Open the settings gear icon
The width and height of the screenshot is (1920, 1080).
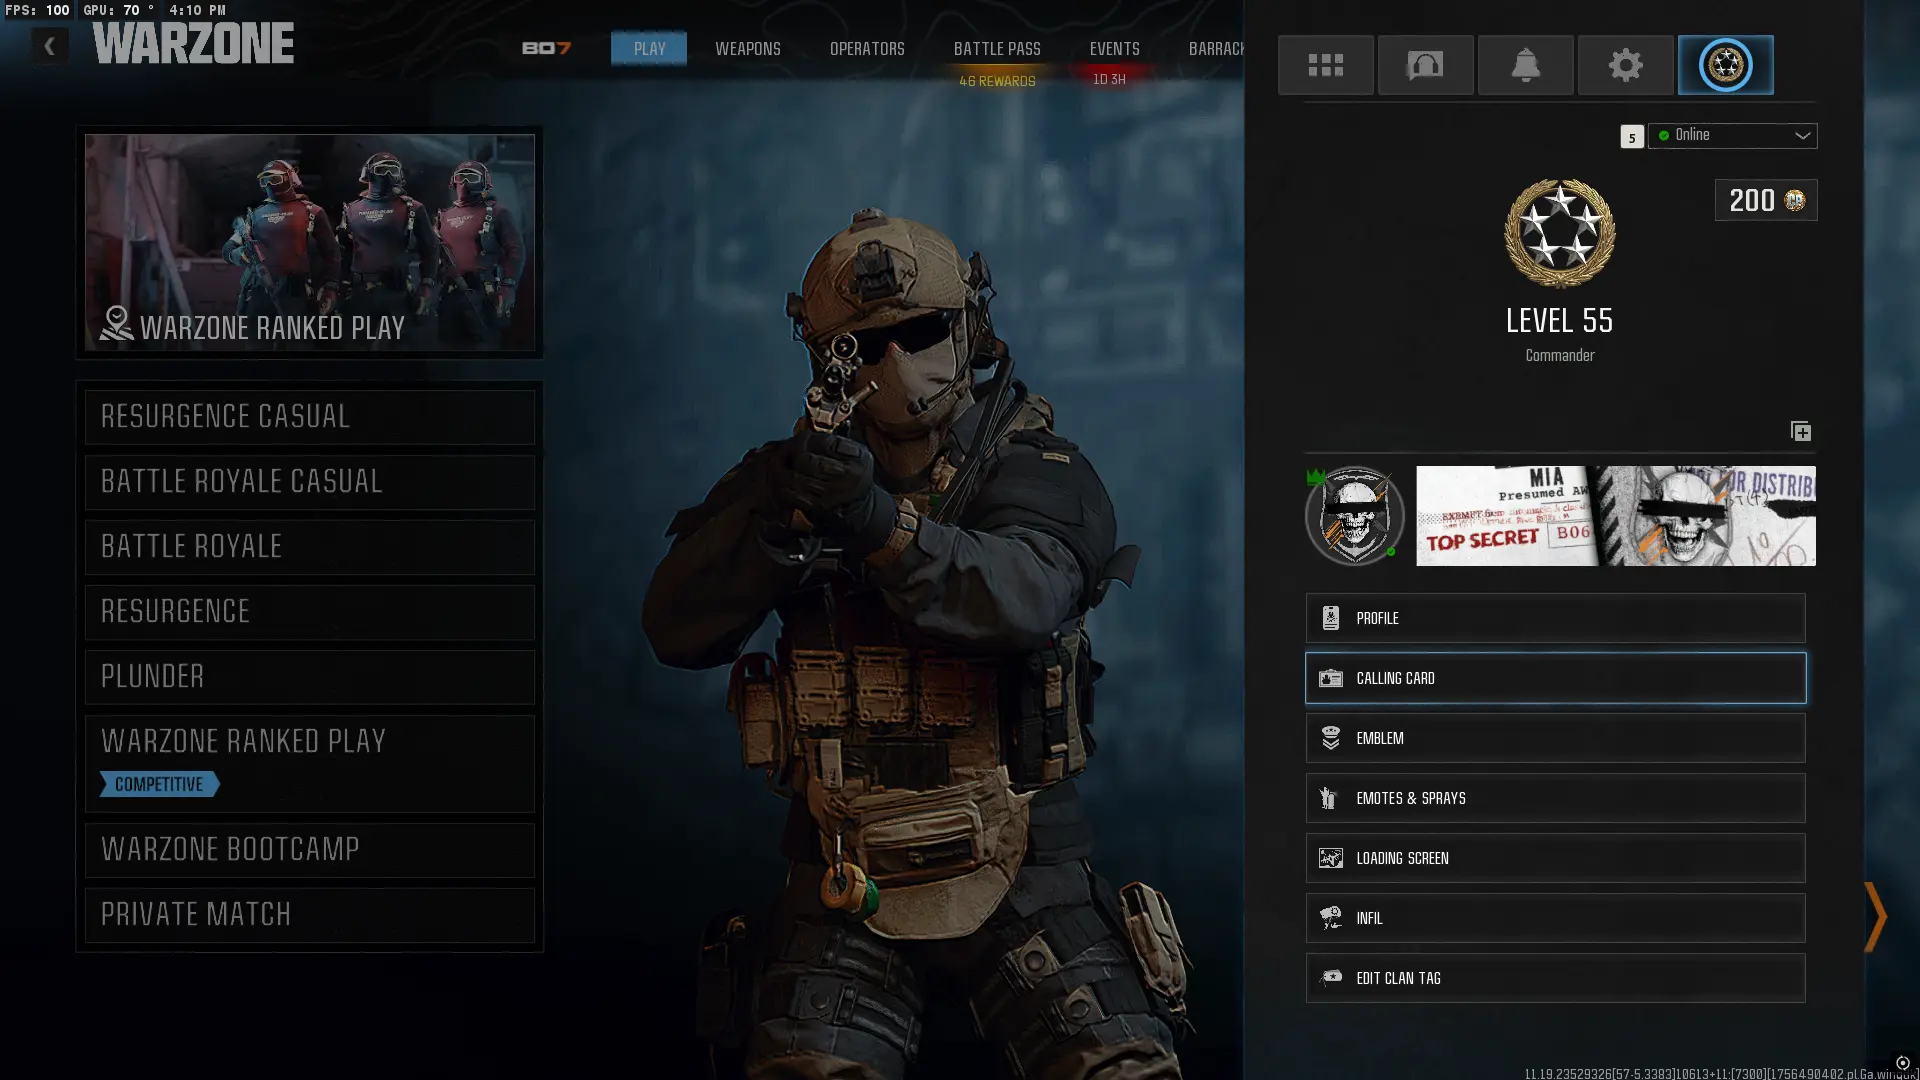point(1625,65)
